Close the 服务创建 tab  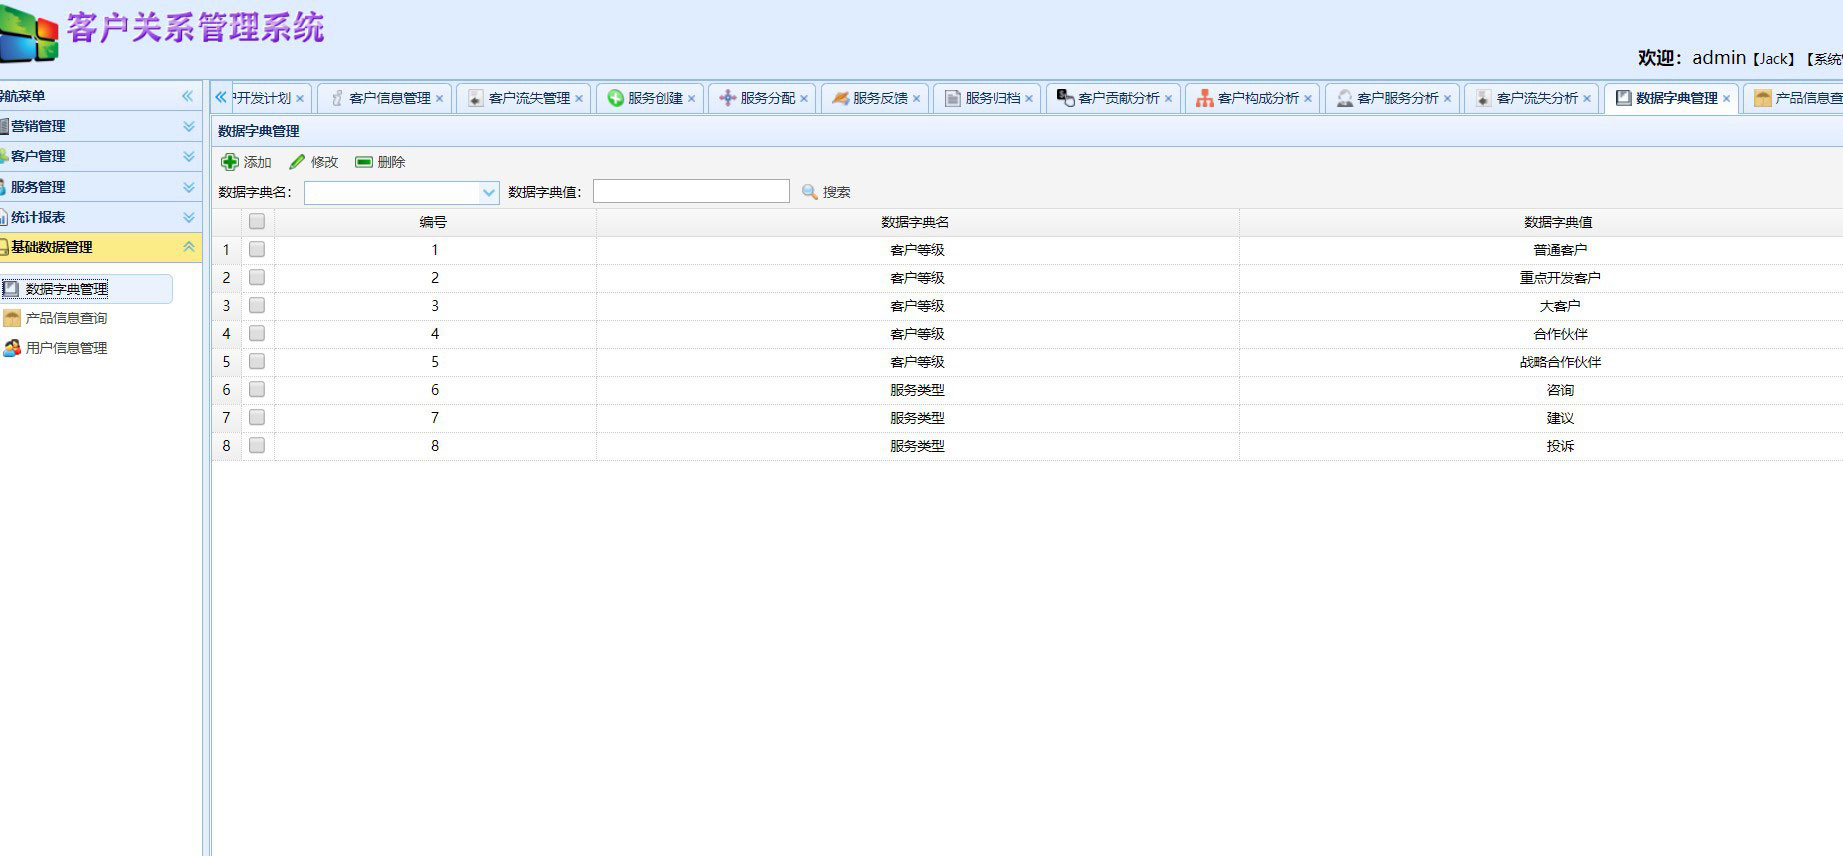click(691, 99)
